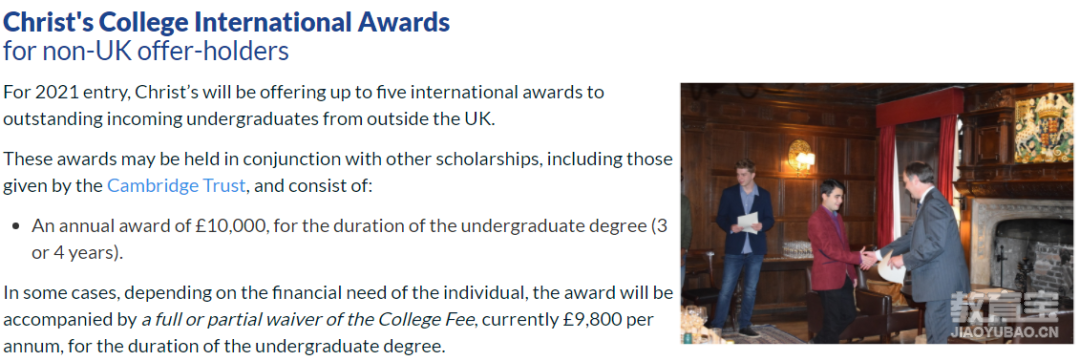
Task: Click the coat of arms in photo
Action: [1045, 127]
